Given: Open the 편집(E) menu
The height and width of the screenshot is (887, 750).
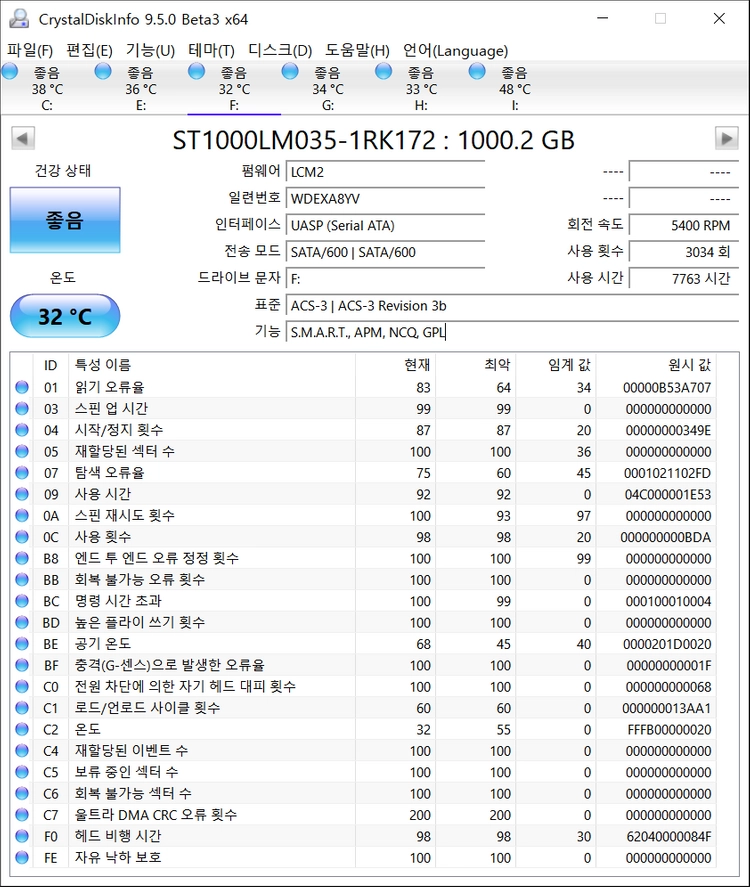Looking at the screenshot, I should point(89,50).
